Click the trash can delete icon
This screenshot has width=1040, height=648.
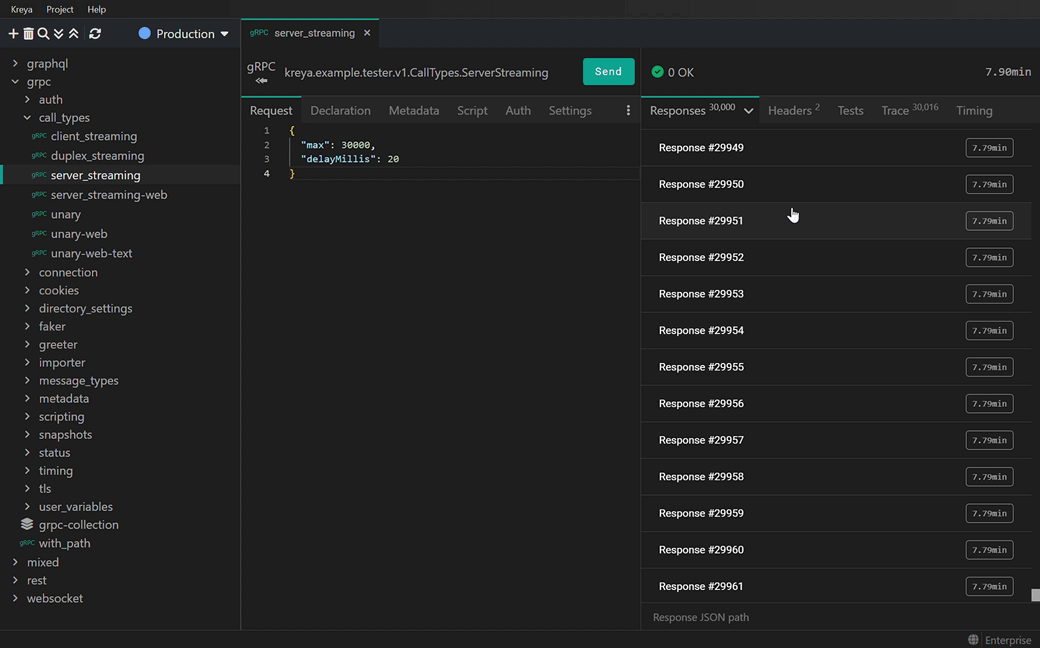[x=28, y=34]
